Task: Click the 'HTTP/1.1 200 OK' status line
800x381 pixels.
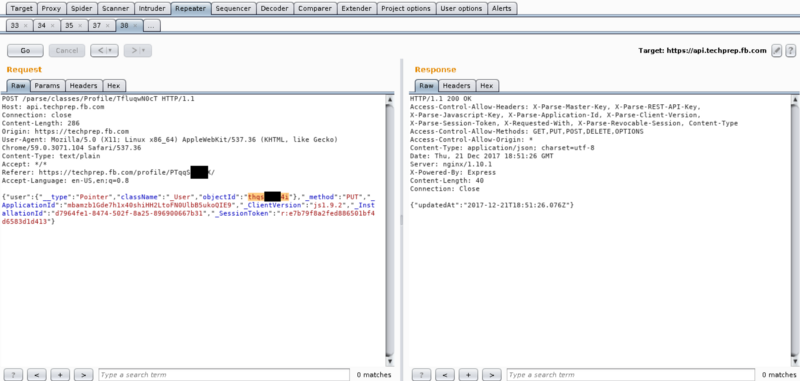Action: [441, 99]
